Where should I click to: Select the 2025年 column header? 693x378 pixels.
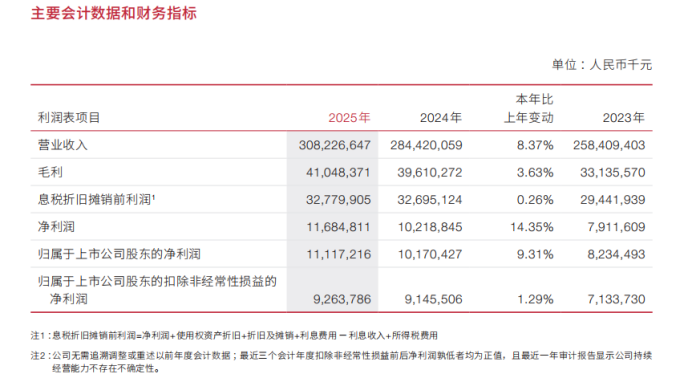(x=349, y=118)
